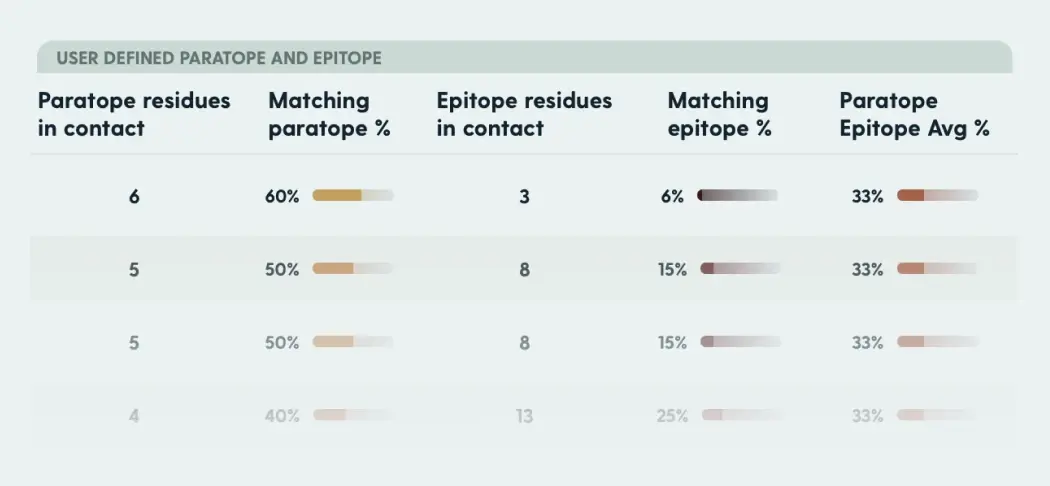
Task: Click the 25% matching epitope text
Action: point(672,416)
